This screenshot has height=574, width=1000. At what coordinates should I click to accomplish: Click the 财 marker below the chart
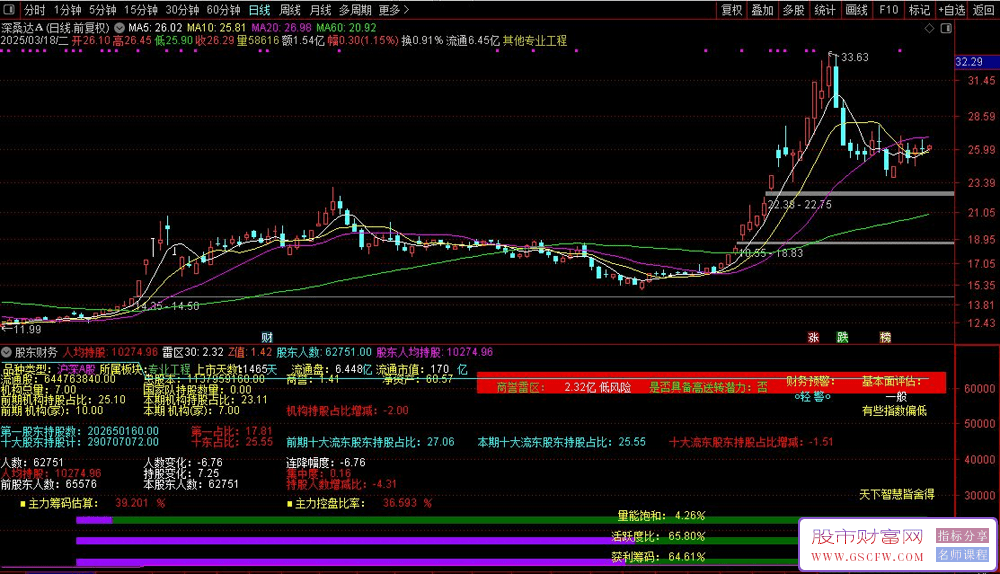[x=267, y=337]
